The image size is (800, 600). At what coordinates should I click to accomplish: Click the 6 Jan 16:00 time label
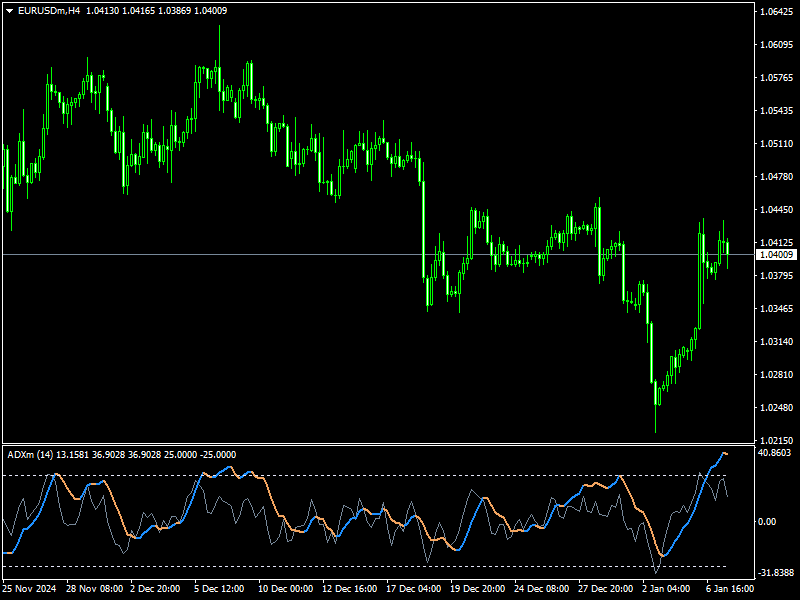click(730, 589)
